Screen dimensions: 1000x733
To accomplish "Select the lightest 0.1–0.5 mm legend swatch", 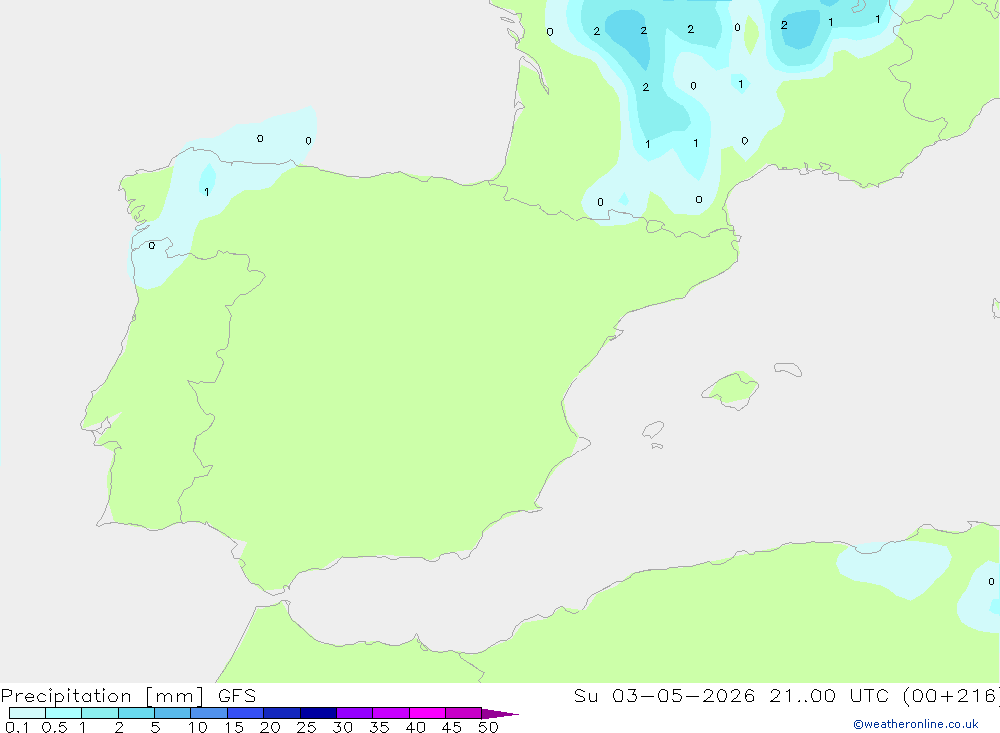I will click(27, 713).
